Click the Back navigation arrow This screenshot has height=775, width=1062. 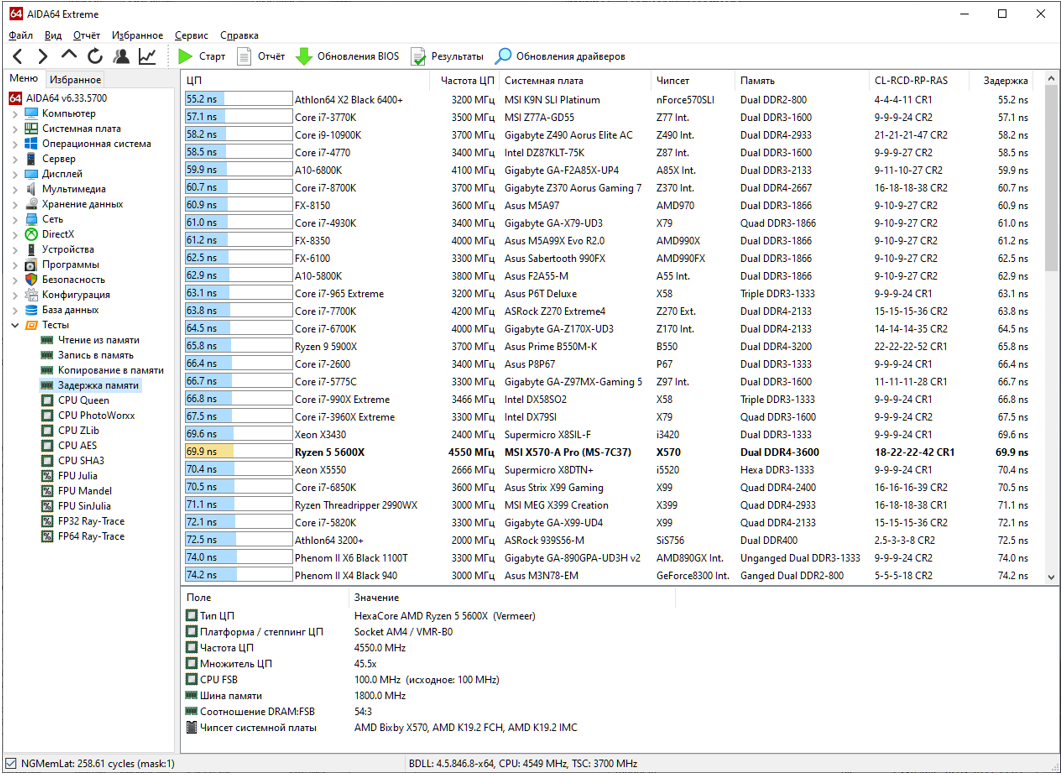[x=18, y=56]
